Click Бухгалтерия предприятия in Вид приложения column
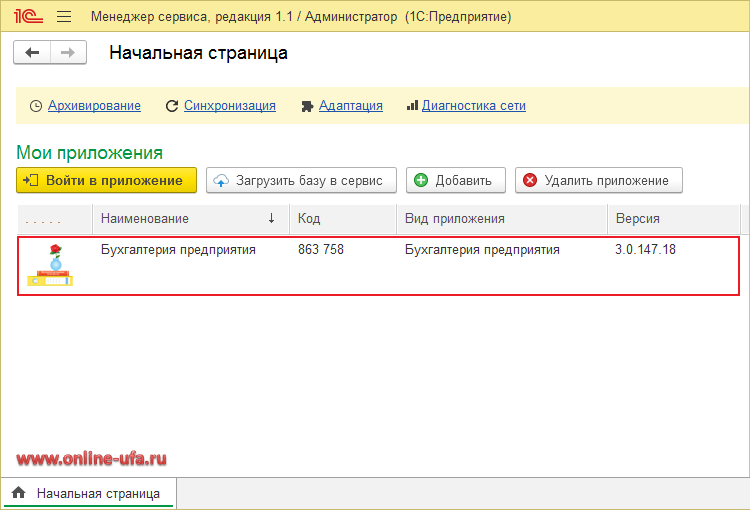 tap(482, 250)
